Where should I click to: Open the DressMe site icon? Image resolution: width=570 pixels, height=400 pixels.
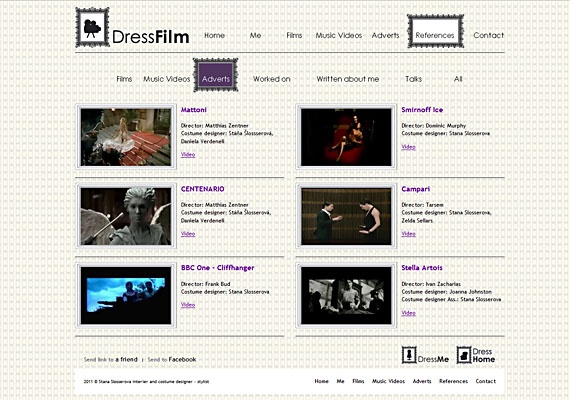coord(409,355)
